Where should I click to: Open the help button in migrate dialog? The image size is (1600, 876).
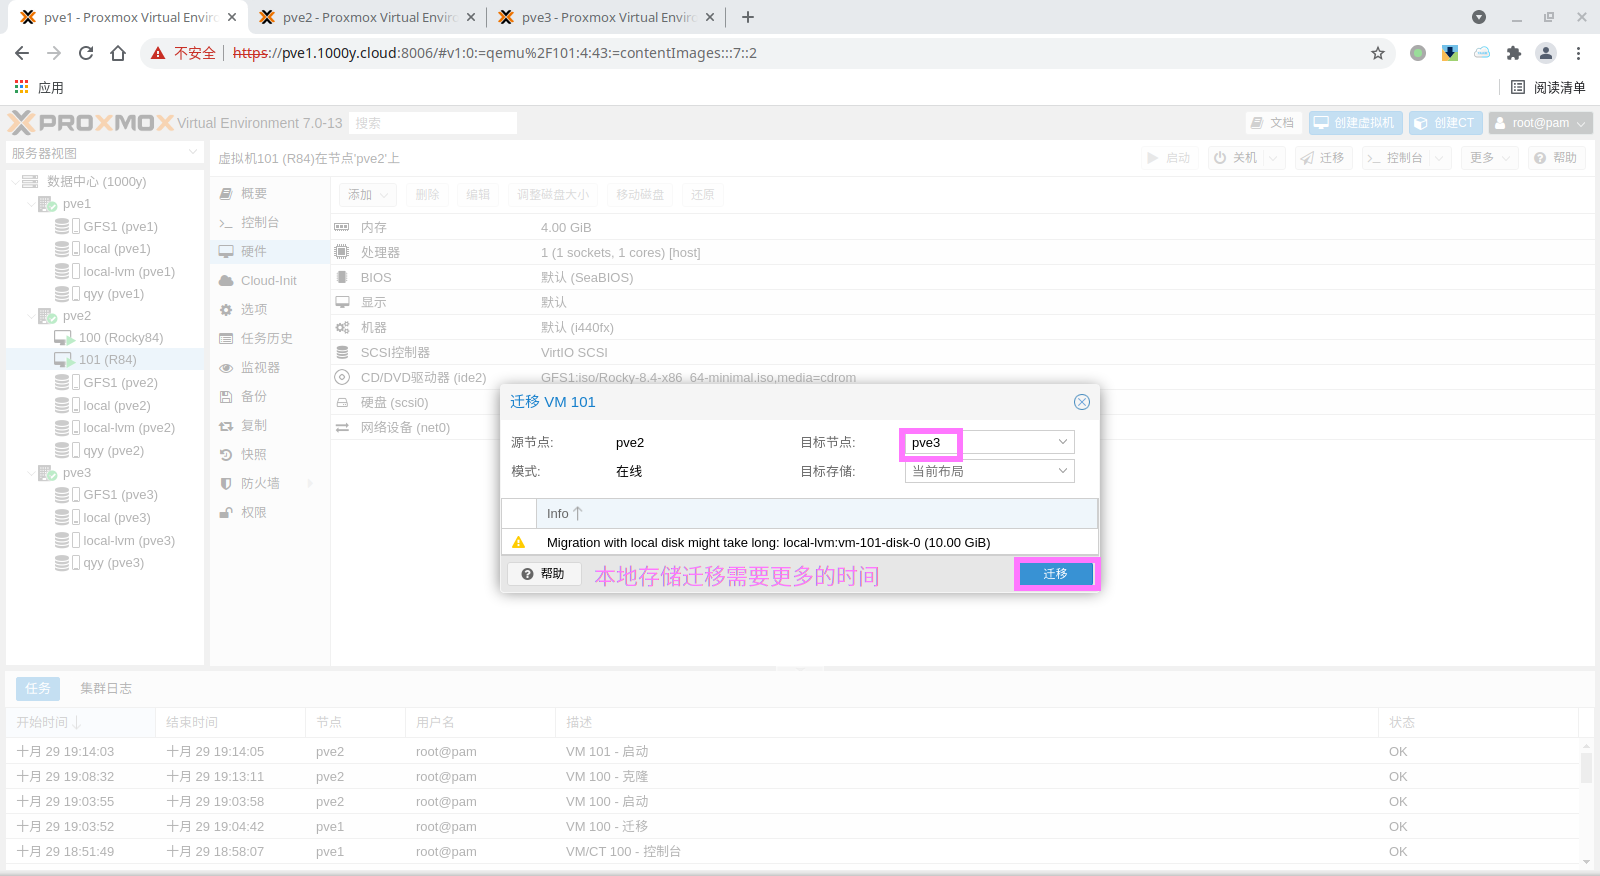click(544, 574)
